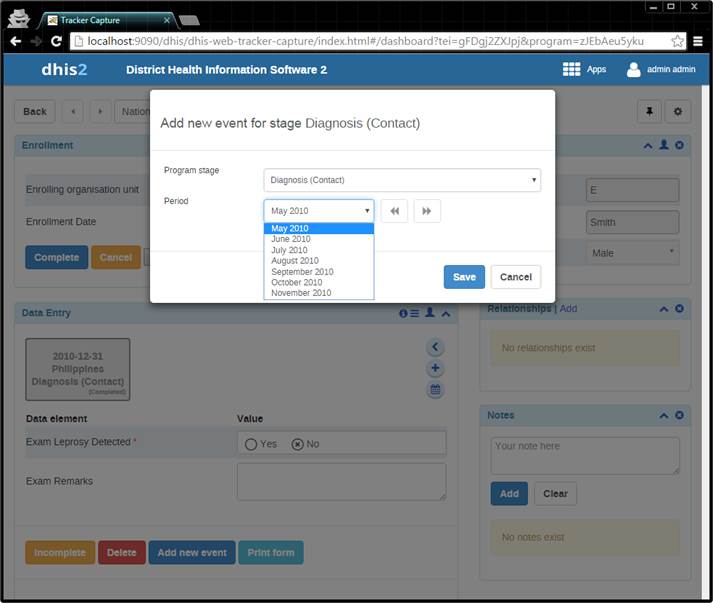Image resolution: width=713 pixels, height=603 pixels.
Task: Cancel the add new event dialog
Action: 516,277
